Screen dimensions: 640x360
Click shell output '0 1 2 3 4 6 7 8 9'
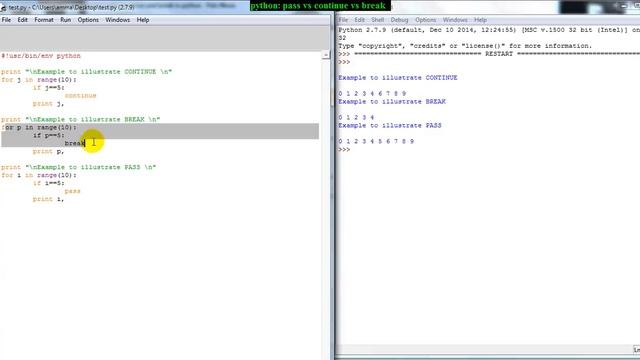pos(372,93)
